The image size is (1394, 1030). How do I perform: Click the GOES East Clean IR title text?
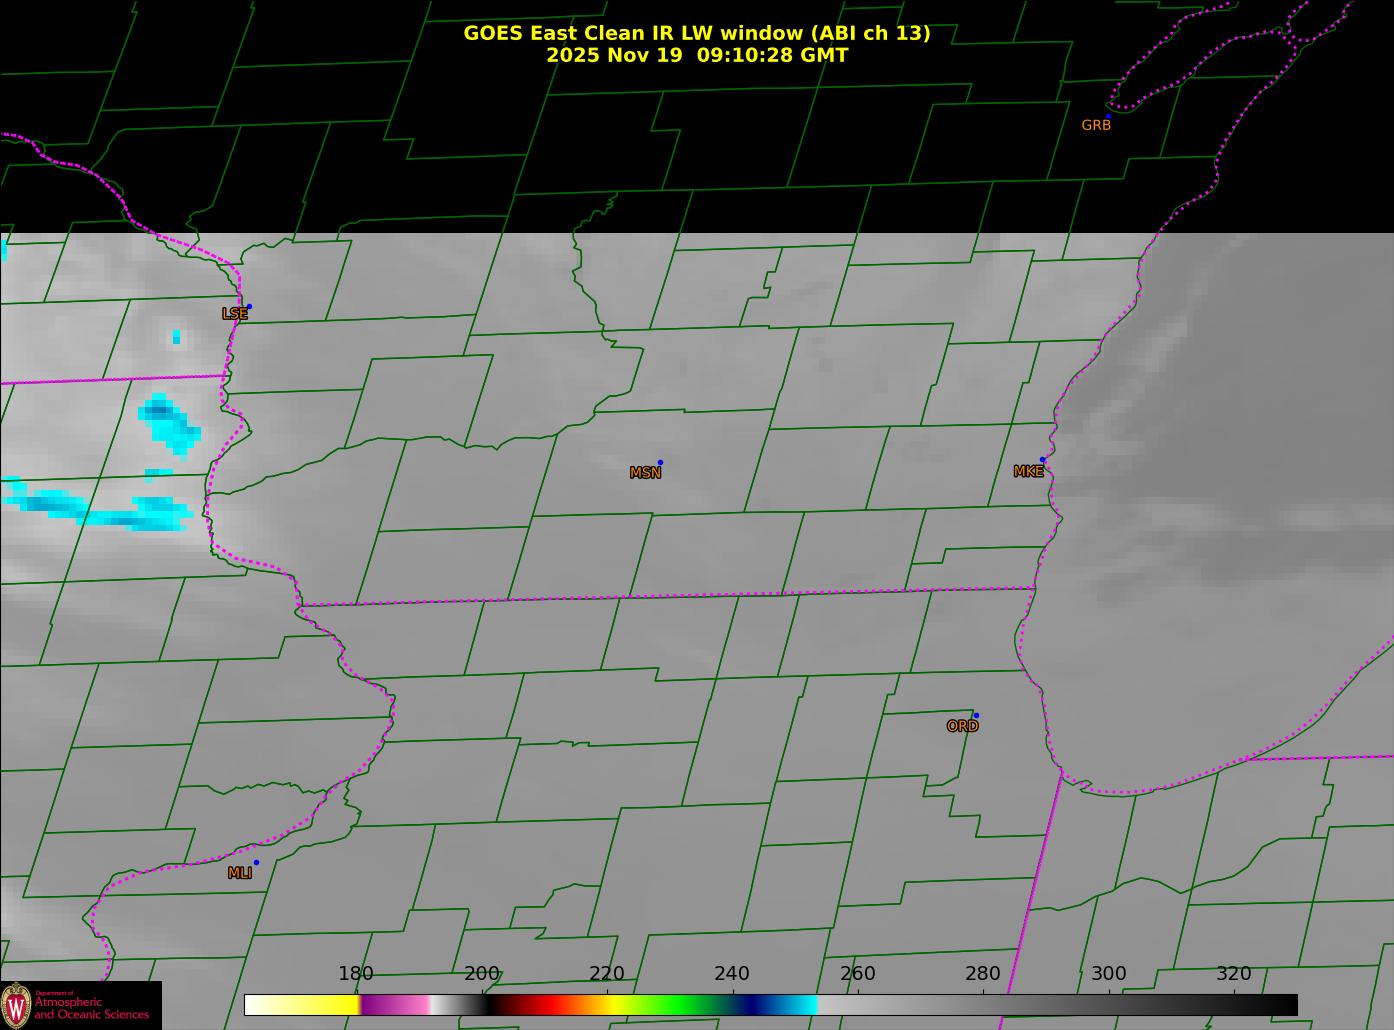[x=696, y=33]
